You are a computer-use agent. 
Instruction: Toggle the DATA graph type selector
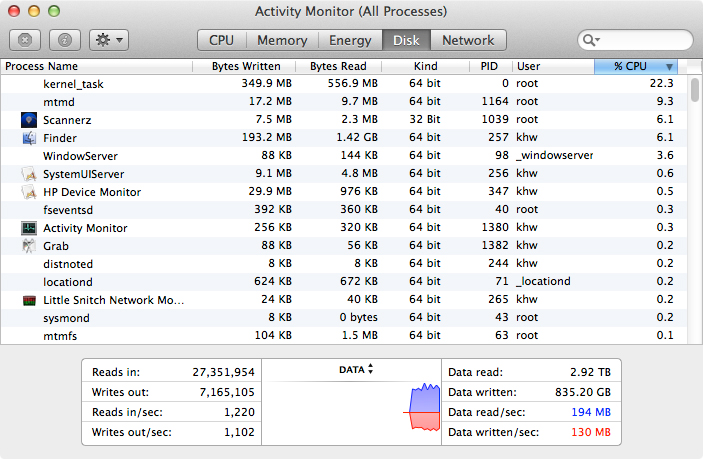[x=356, y=369]
